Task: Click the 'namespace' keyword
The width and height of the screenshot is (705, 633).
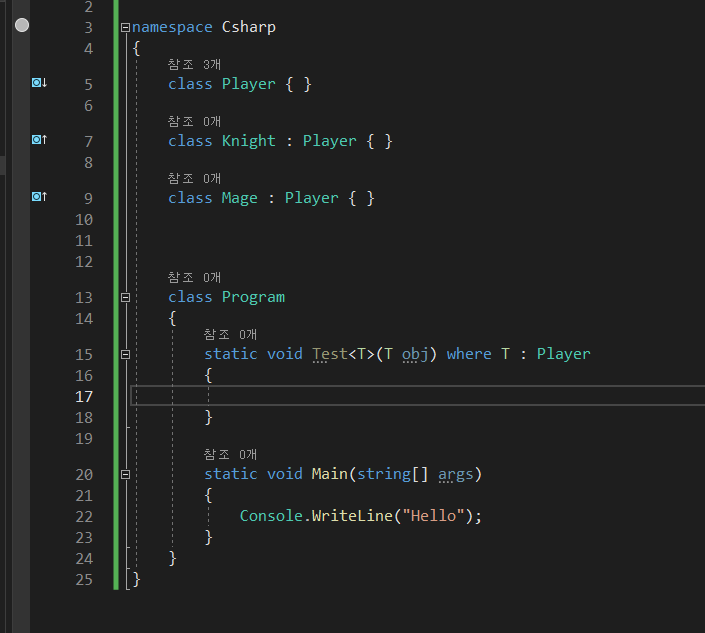Action: (172, 27)
